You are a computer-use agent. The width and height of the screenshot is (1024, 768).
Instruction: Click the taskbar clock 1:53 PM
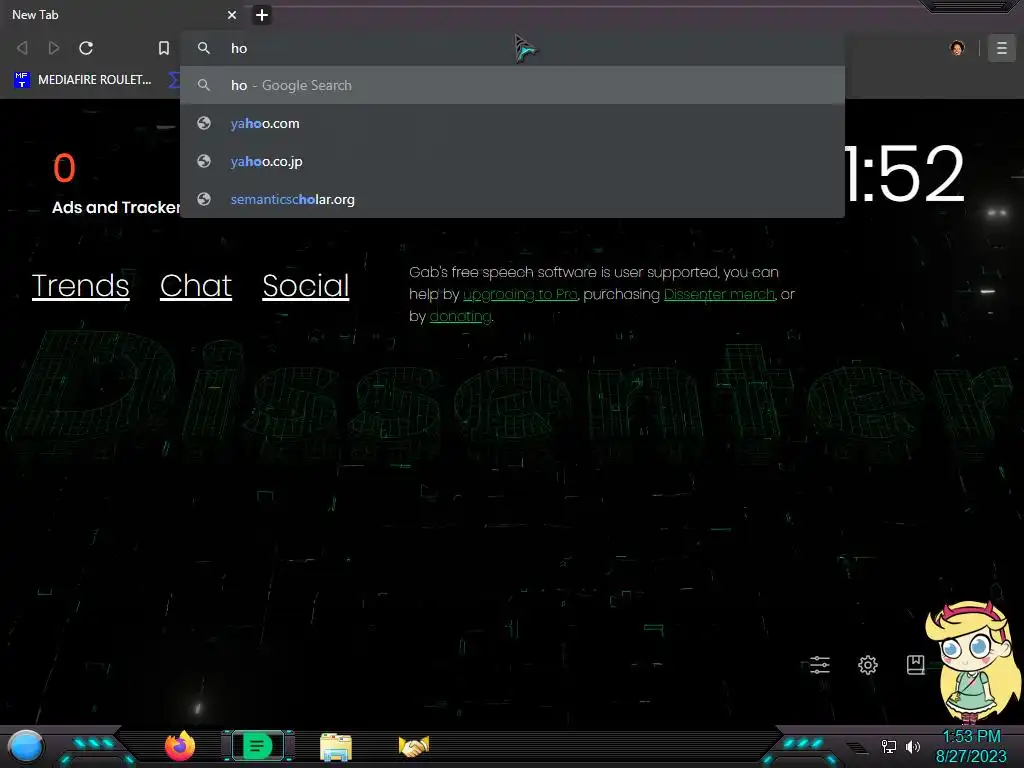click(971, 737)
